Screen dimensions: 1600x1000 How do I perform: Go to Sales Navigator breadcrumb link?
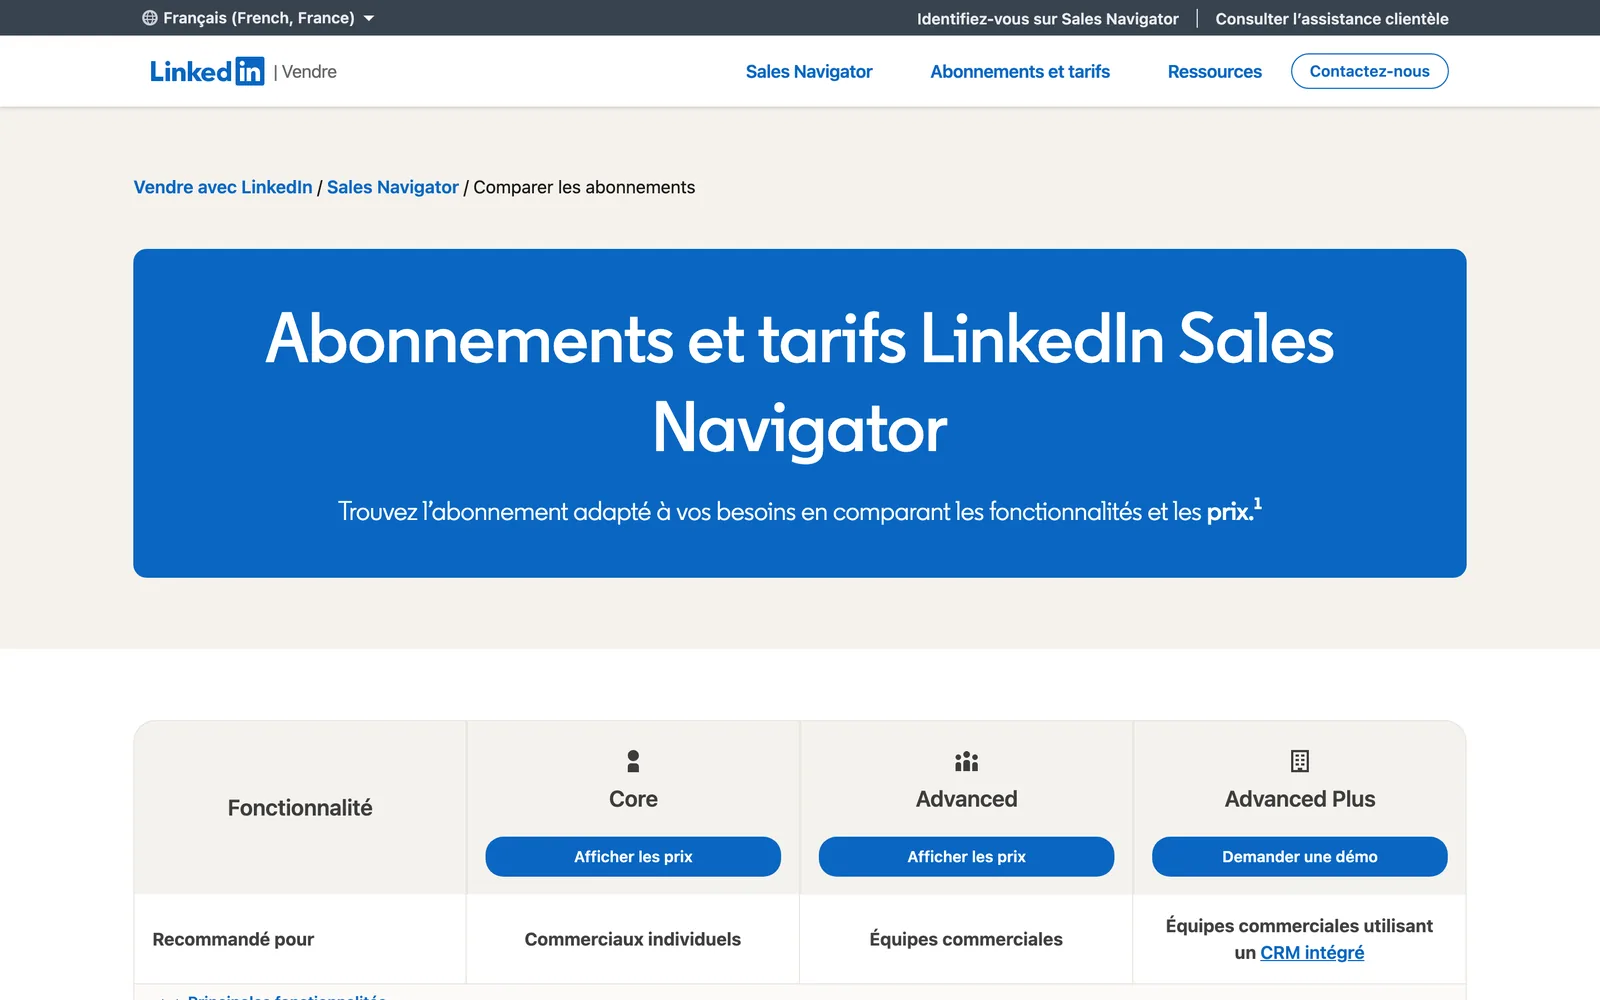click(393, 187)
